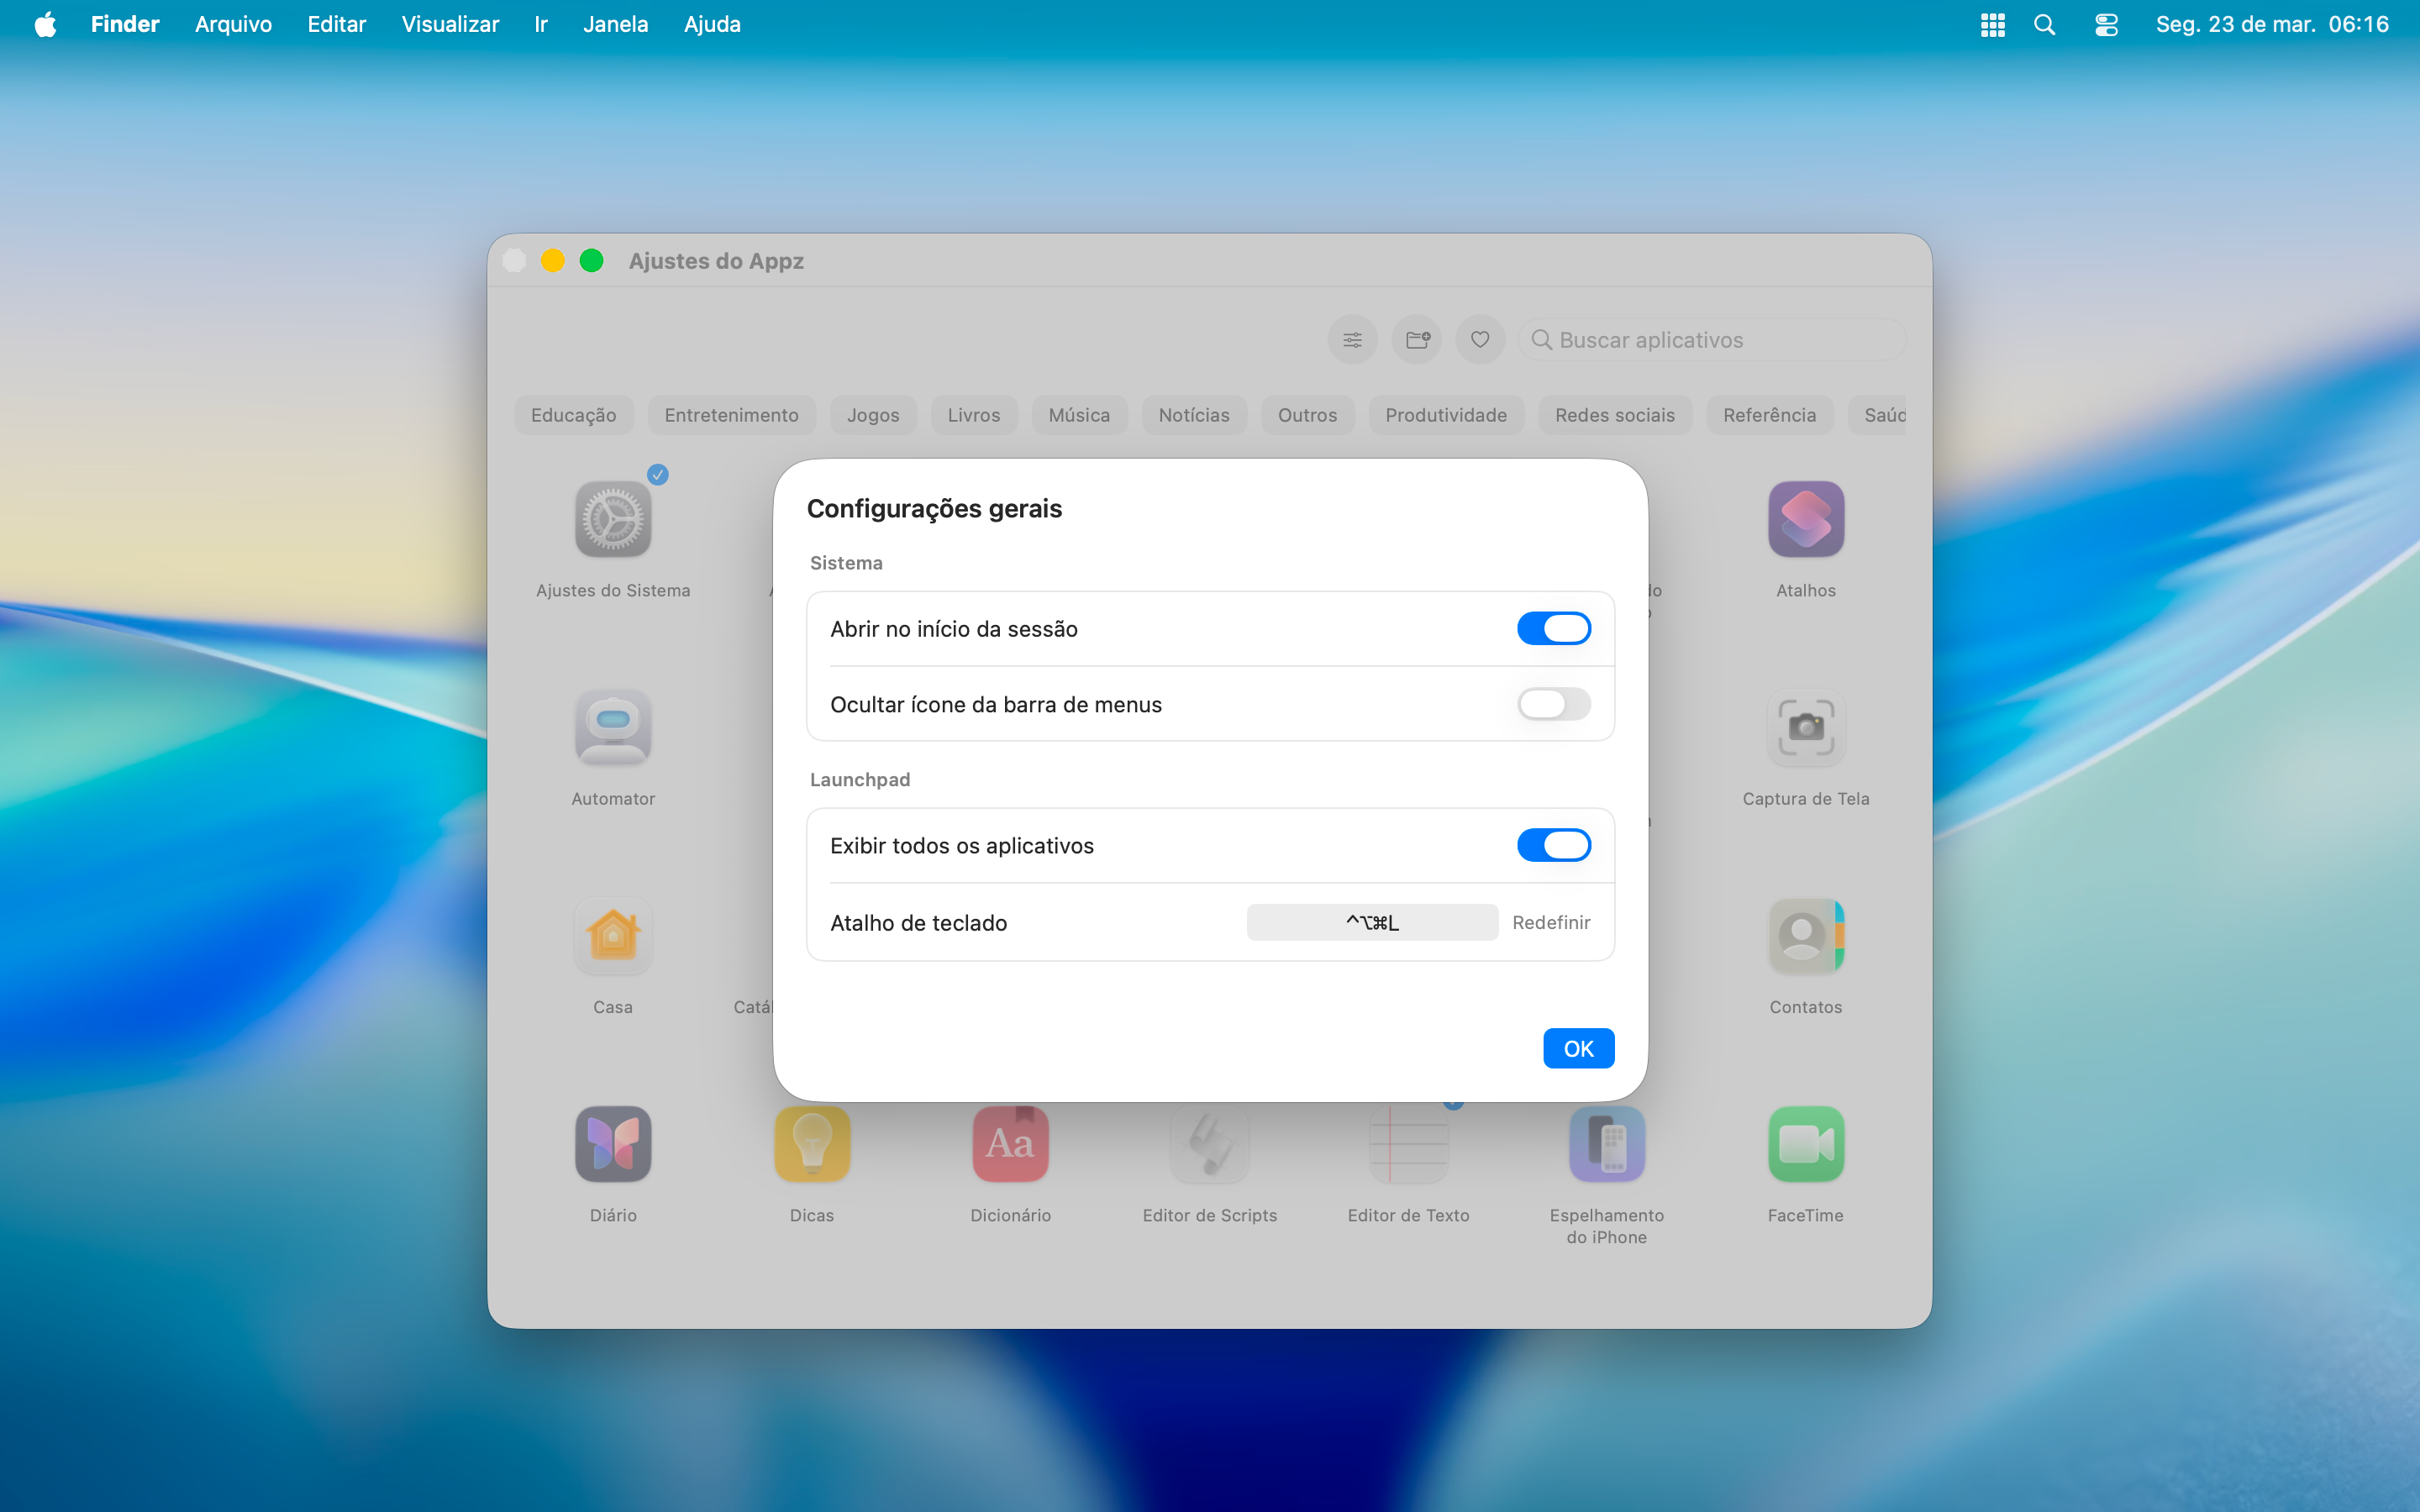
Task: Open the Contatos app icon
Action: coord(1805,936)
